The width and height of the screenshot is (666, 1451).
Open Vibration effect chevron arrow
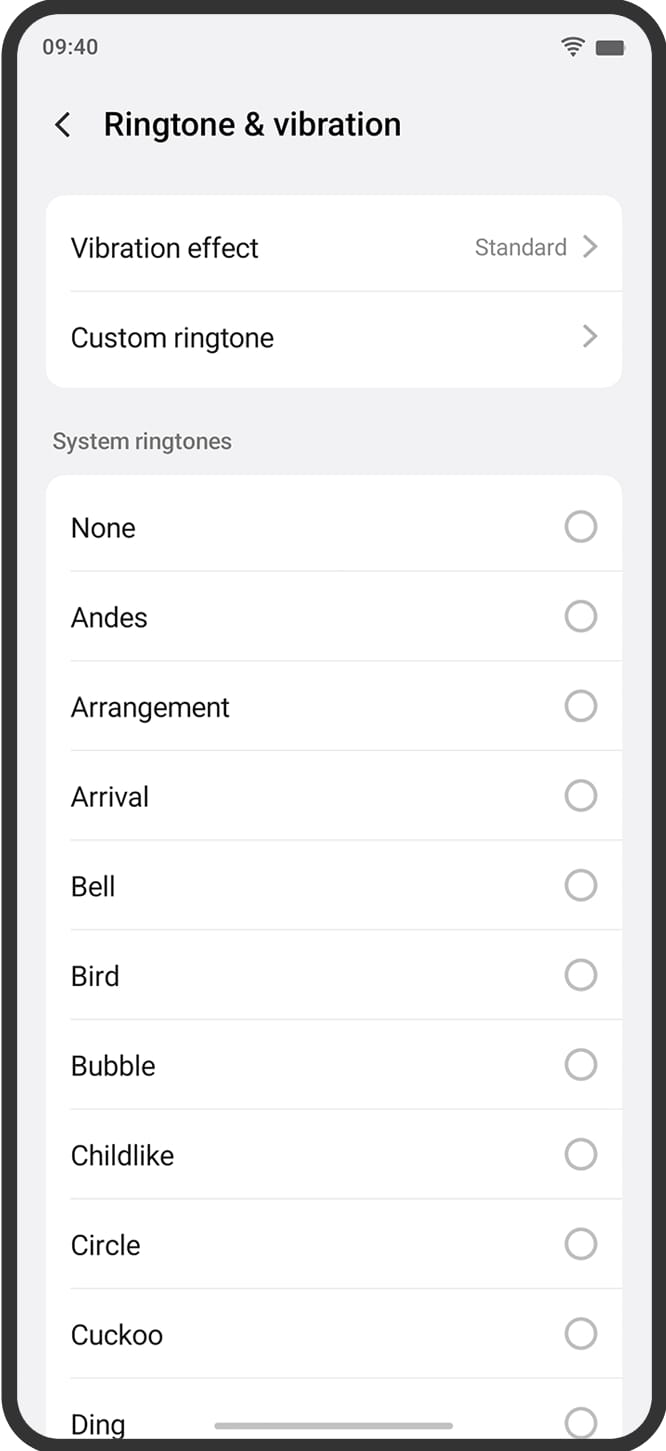click(x=590, y=247)
